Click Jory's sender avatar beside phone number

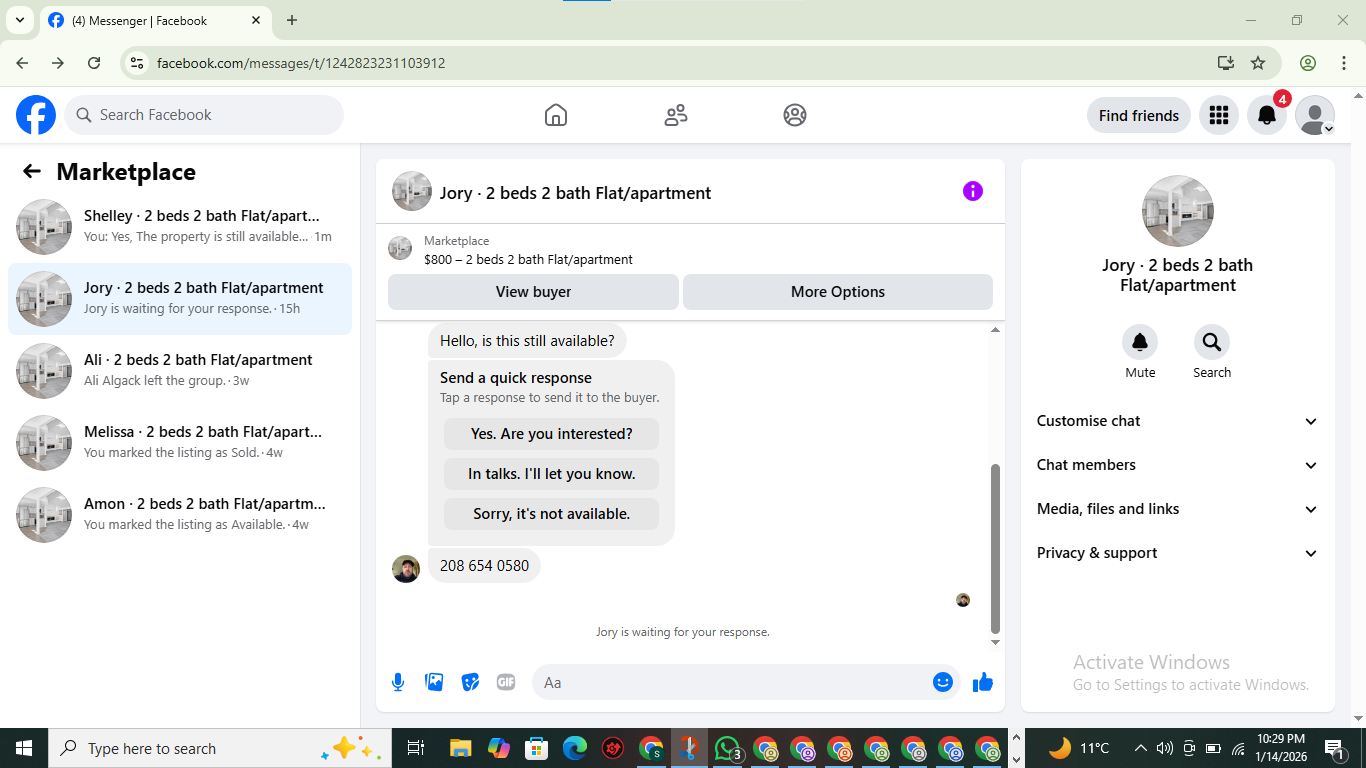pos(406,569)
